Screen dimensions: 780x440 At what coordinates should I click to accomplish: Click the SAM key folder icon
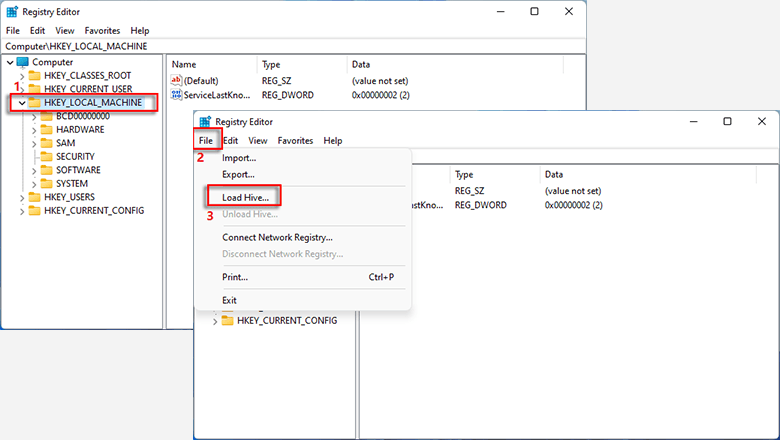pyautogui.click(x=46, y=143)
